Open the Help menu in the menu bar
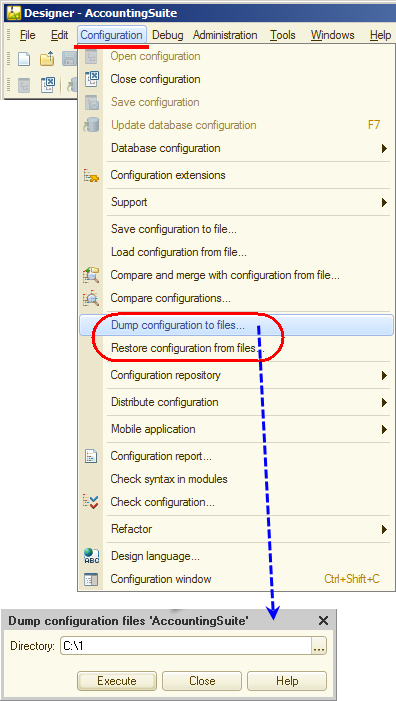The width and height of the screenshot is (396, 701). [380, 35]
